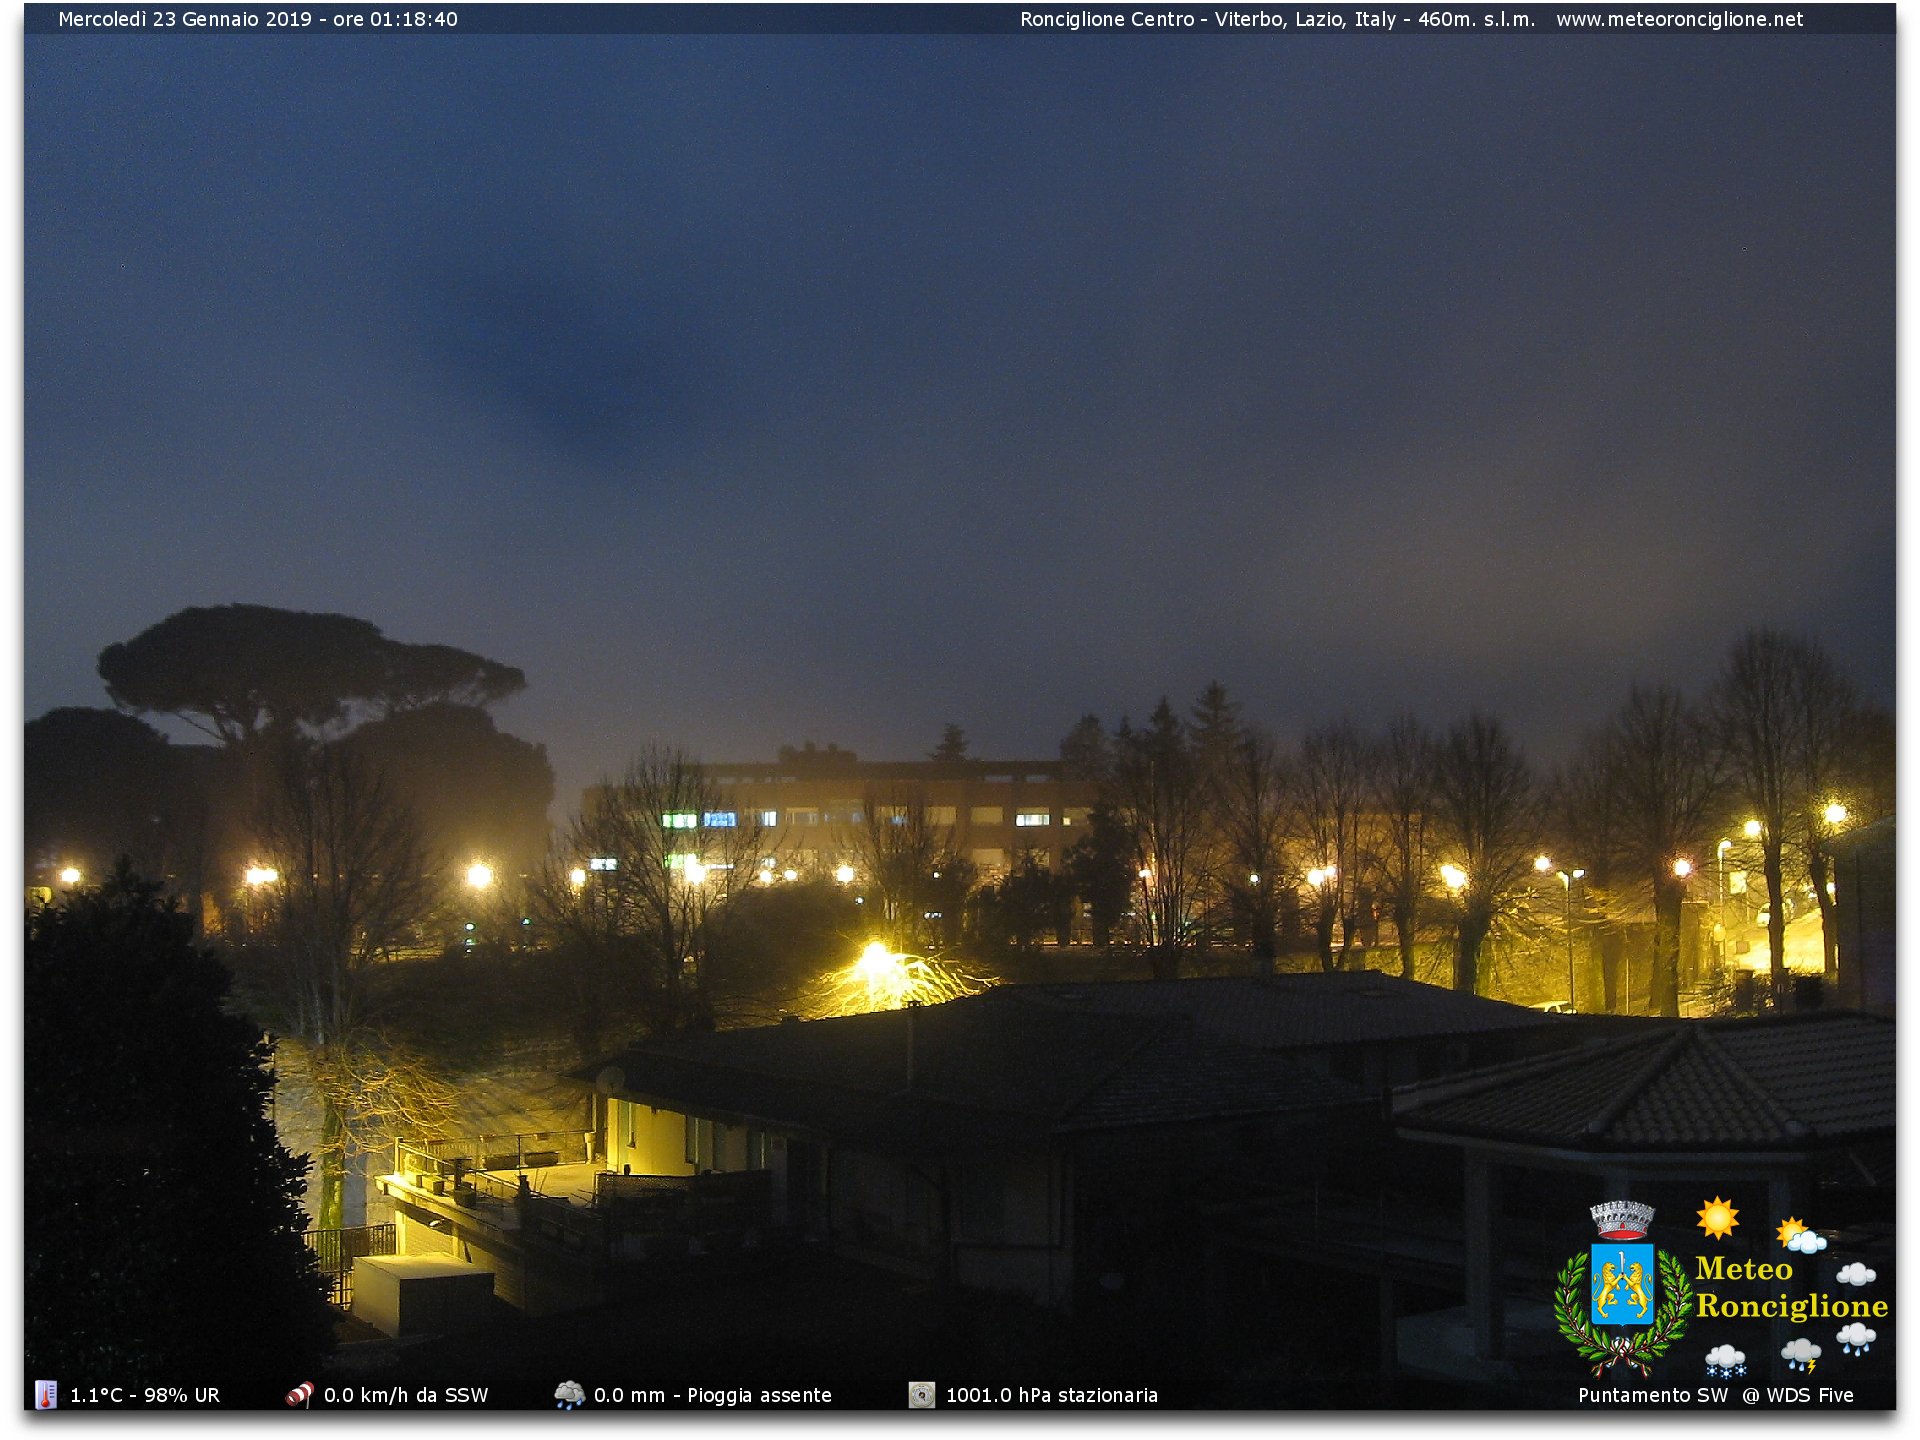Click the rain cloud icon beside 0.0 mm
This screenshot has width=1920, height=1440.
point(569,1394)
